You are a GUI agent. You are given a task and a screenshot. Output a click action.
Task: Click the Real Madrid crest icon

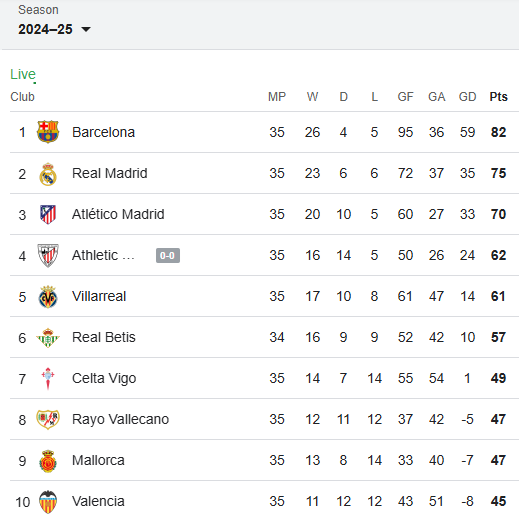click(x=48, y=174)
